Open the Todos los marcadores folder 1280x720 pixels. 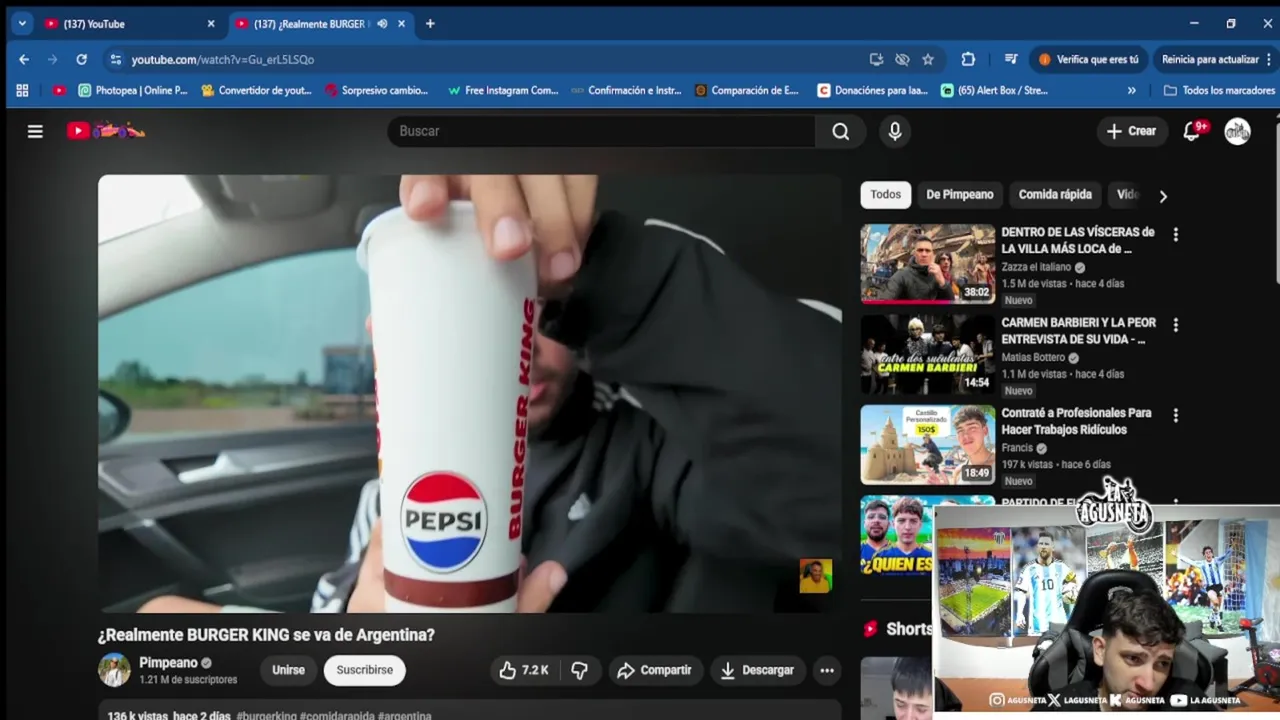pyautogui.click(x=1219, y=90)
